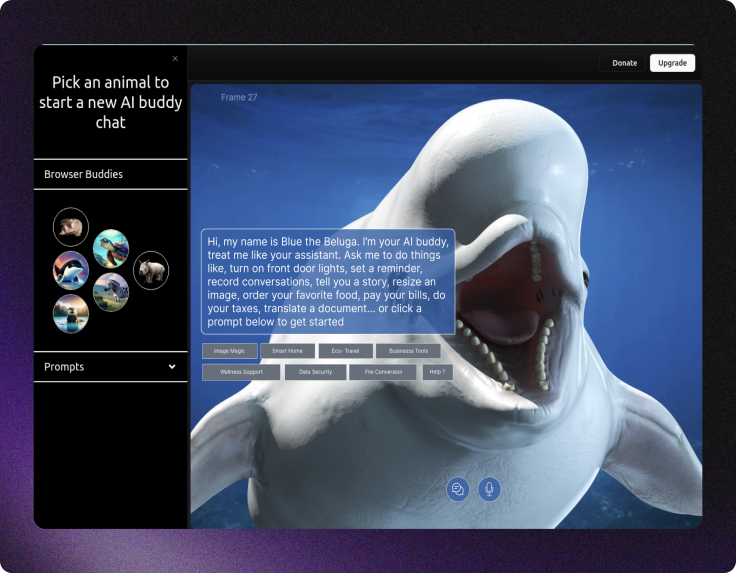Close the sidebar with the X
736x573 pixels.
click(176, 59)
